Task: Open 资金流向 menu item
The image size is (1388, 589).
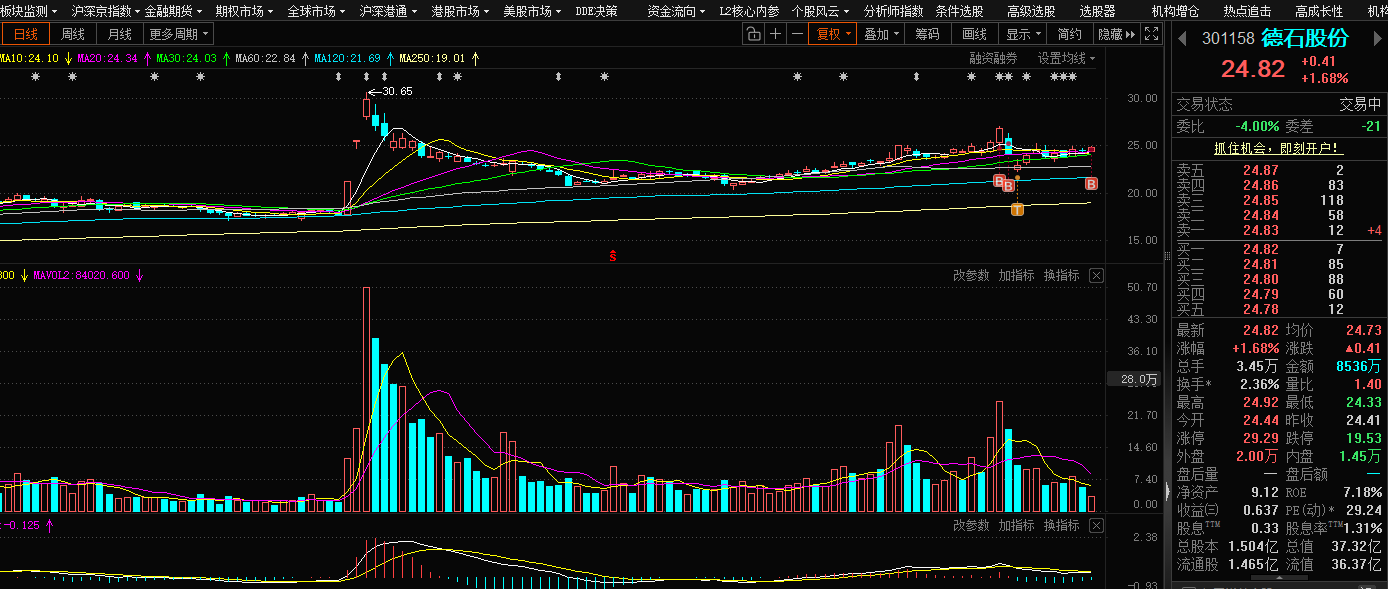Action: [677, 11]
